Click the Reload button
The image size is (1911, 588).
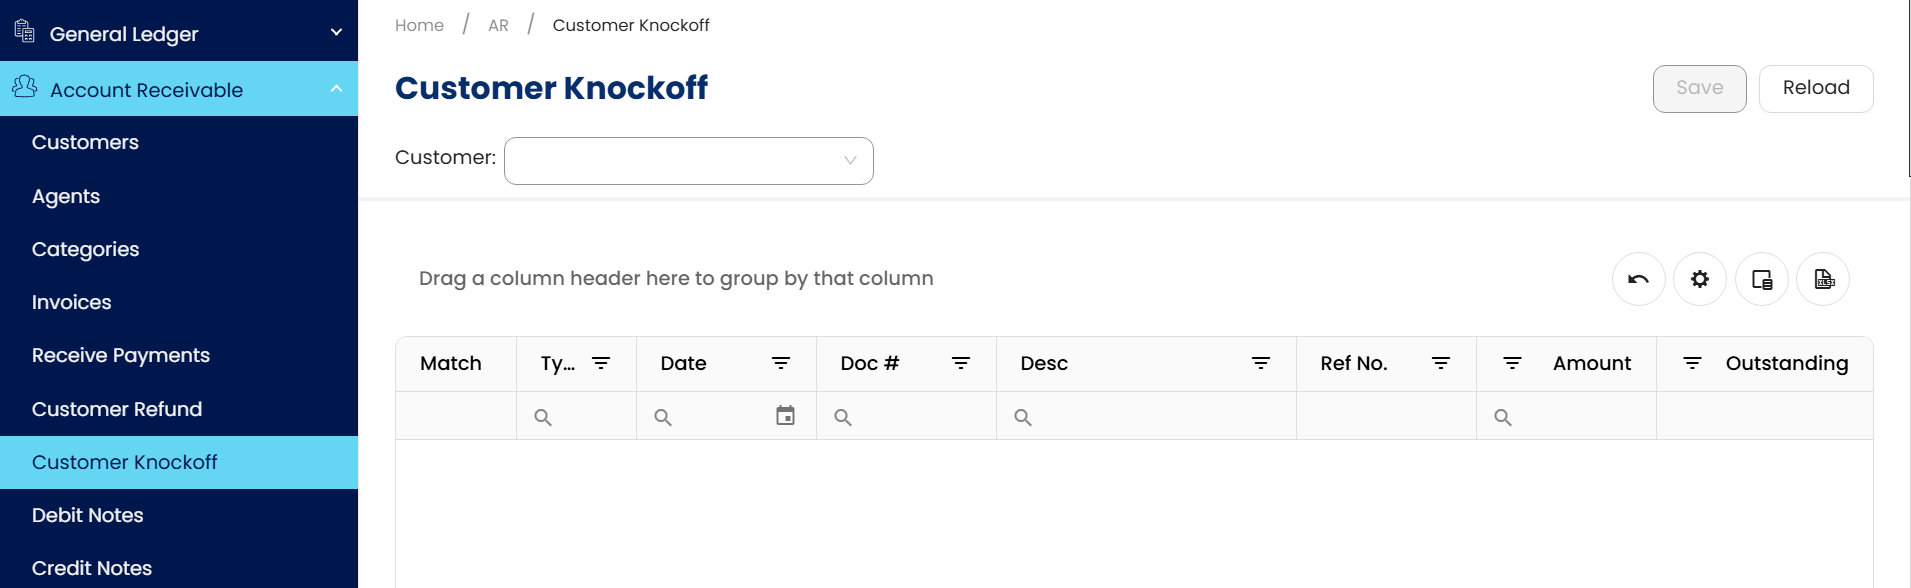point(1815,88)
